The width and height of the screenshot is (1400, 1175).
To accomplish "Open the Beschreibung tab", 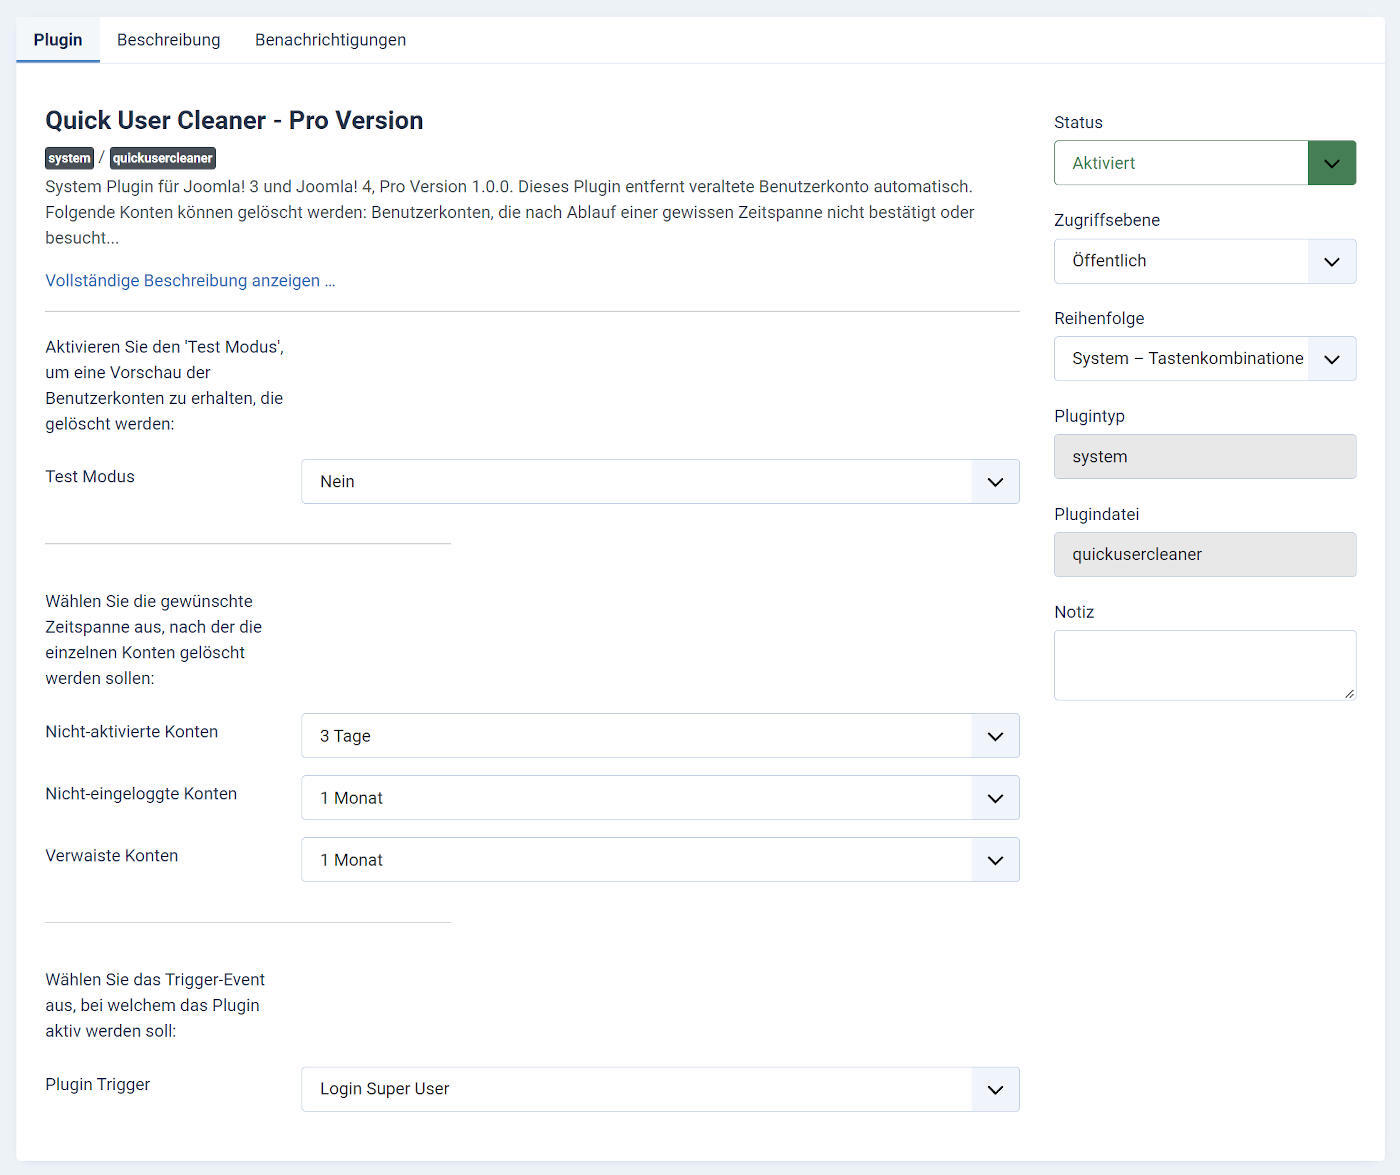I will [x=168, y=40].
